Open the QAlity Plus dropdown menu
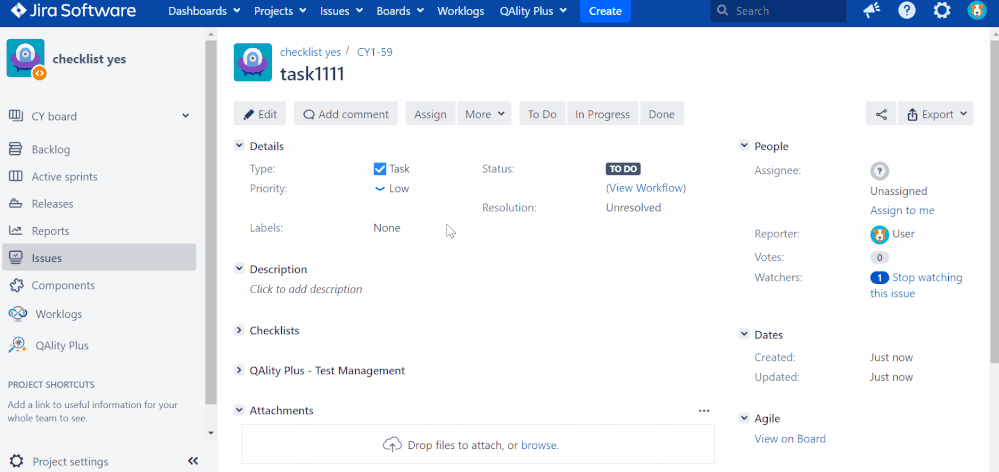This screenshot has height=472, width=999. pyautogui.click(x=532, y=11)
